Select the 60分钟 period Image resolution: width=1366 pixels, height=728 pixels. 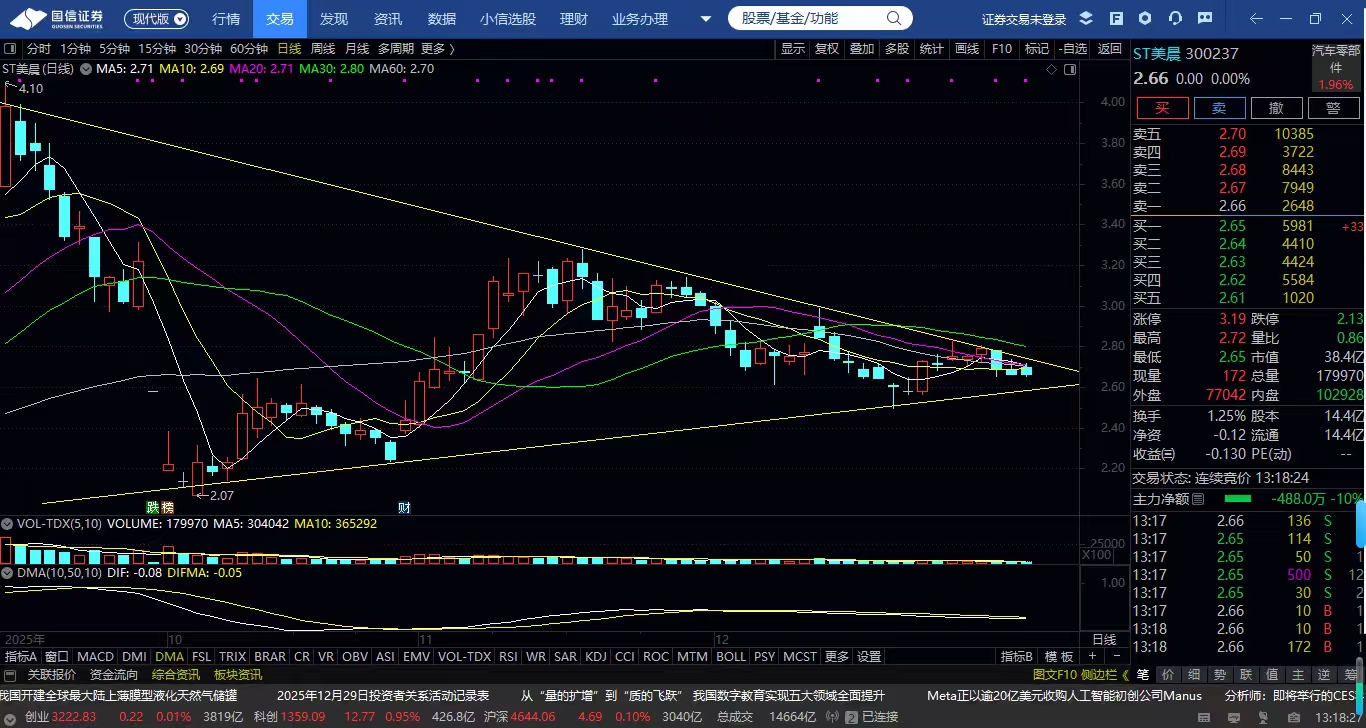(x=249, y=49)
